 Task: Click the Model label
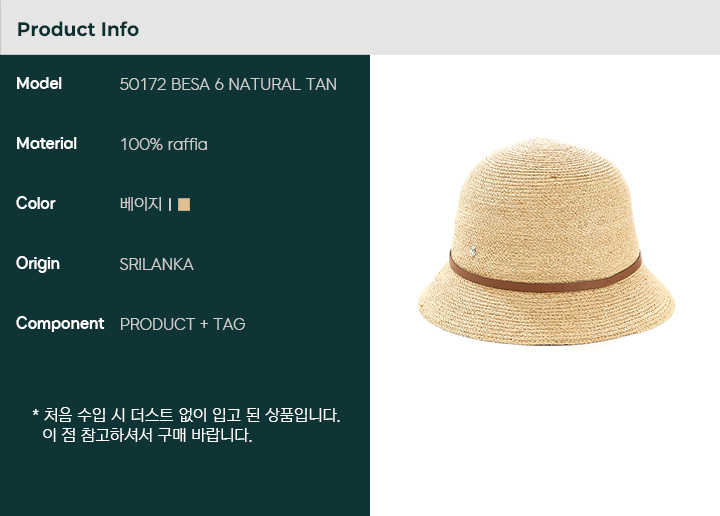[x=39, y=84]
